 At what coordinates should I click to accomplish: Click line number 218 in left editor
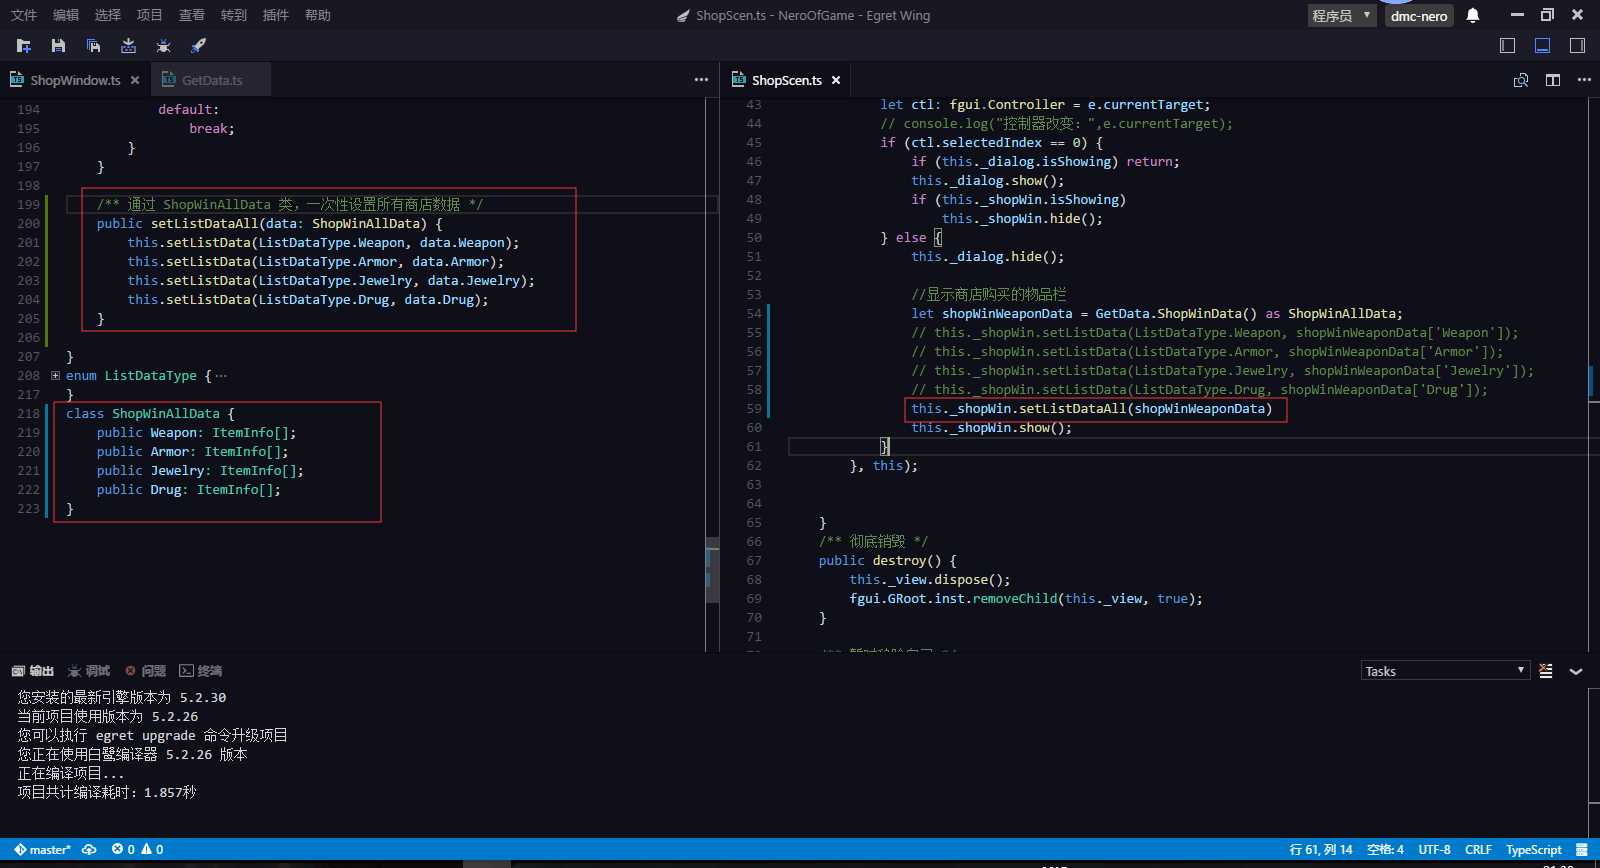28,414
